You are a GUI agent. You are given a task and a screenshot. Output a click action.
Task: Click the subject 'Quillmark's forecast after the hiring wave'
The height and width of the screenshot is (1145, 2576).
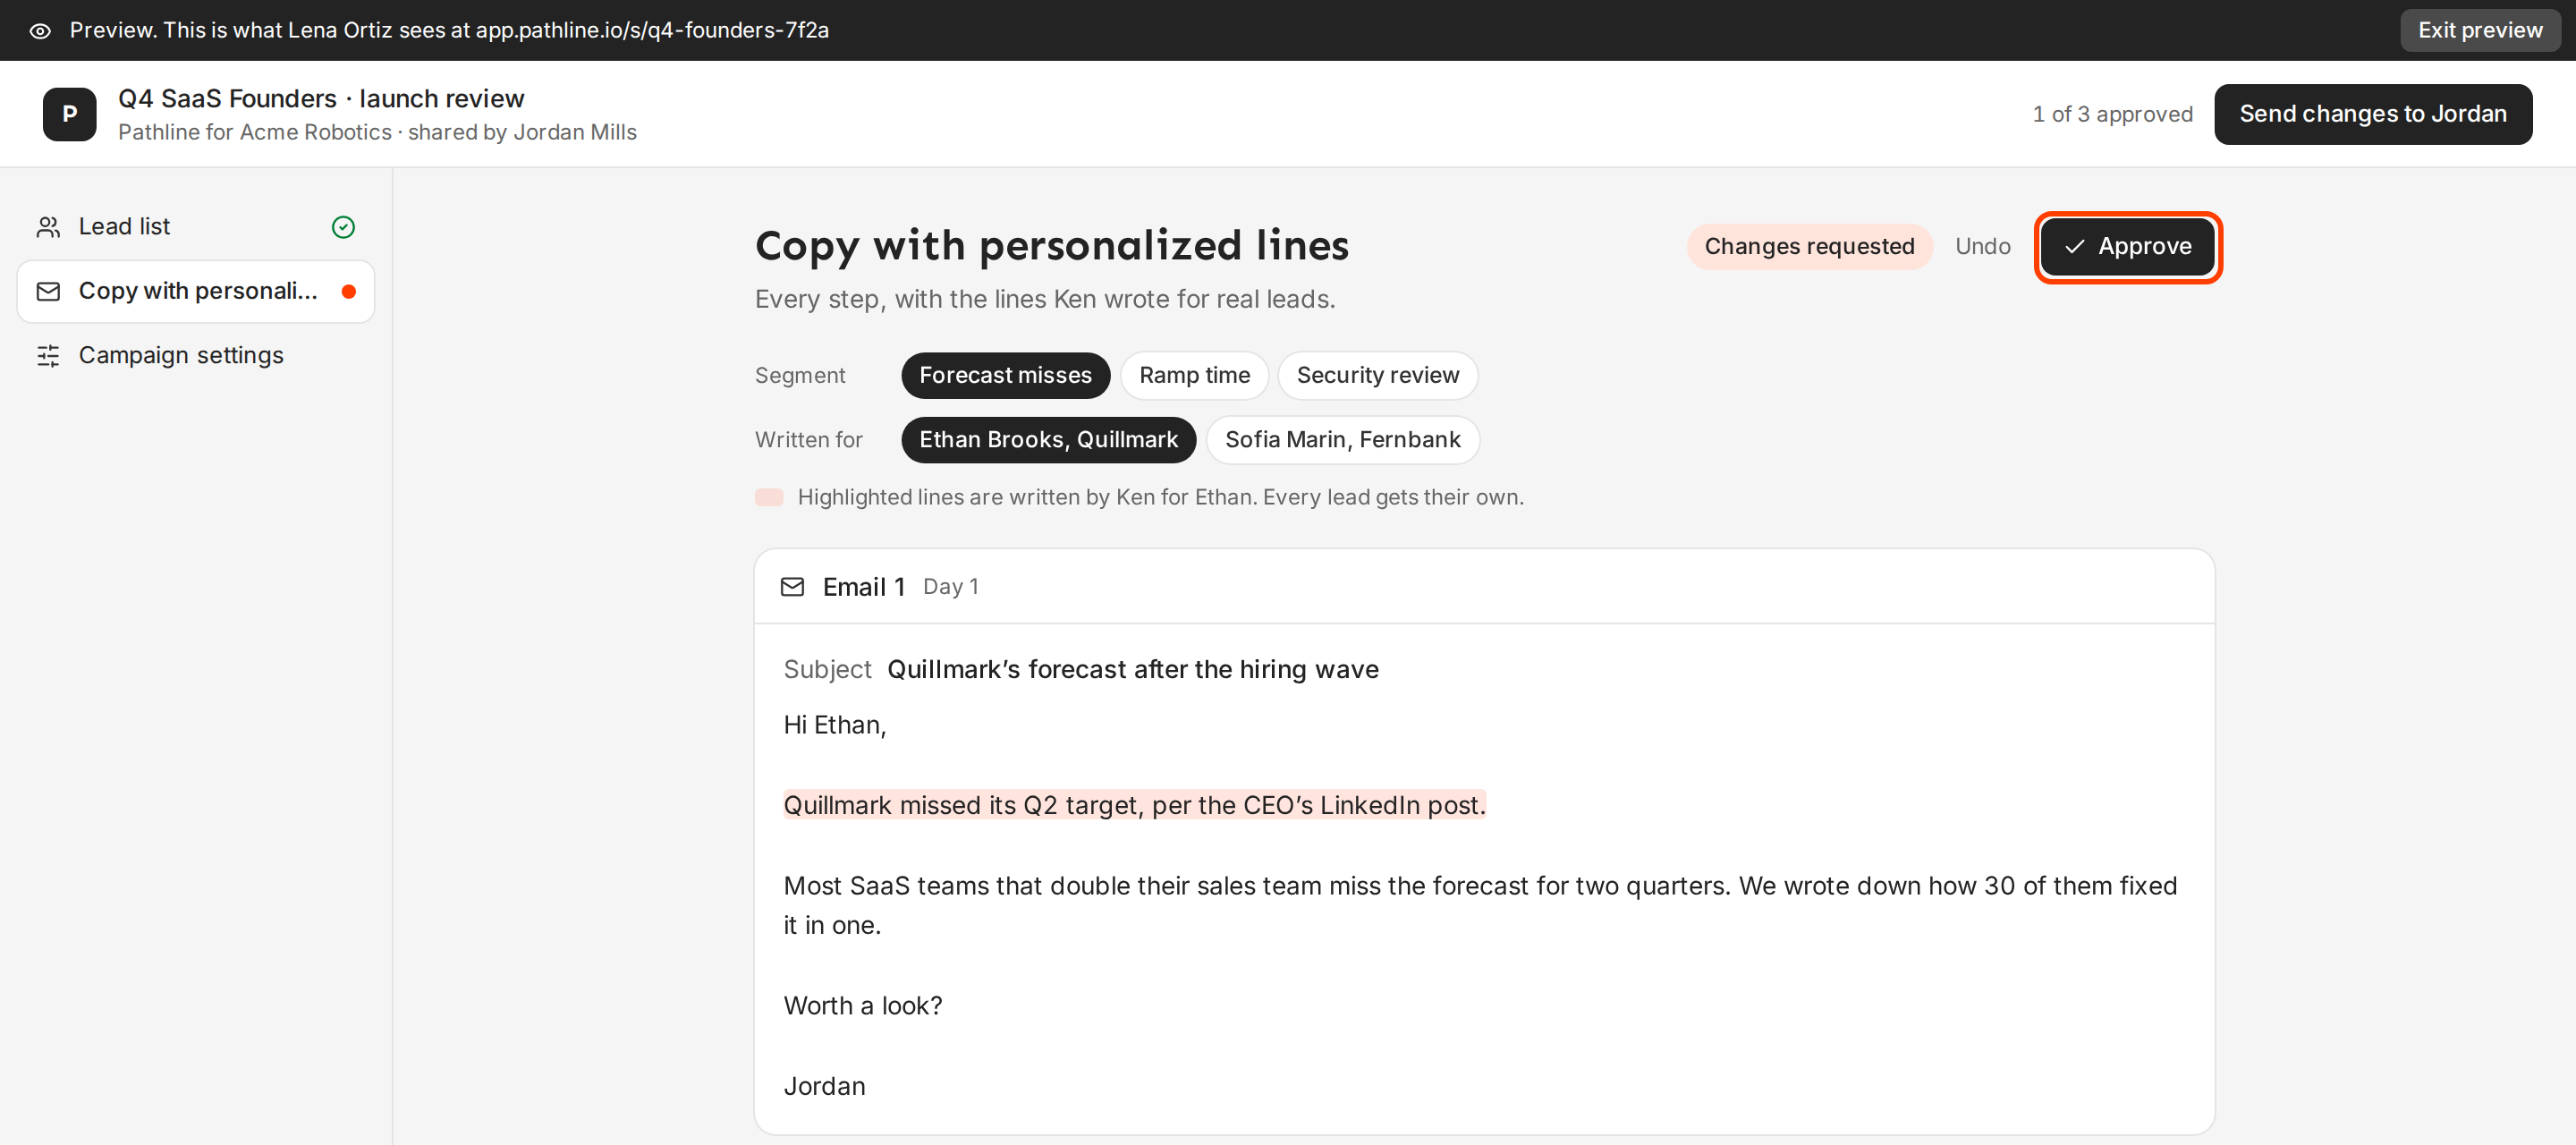1132,669
